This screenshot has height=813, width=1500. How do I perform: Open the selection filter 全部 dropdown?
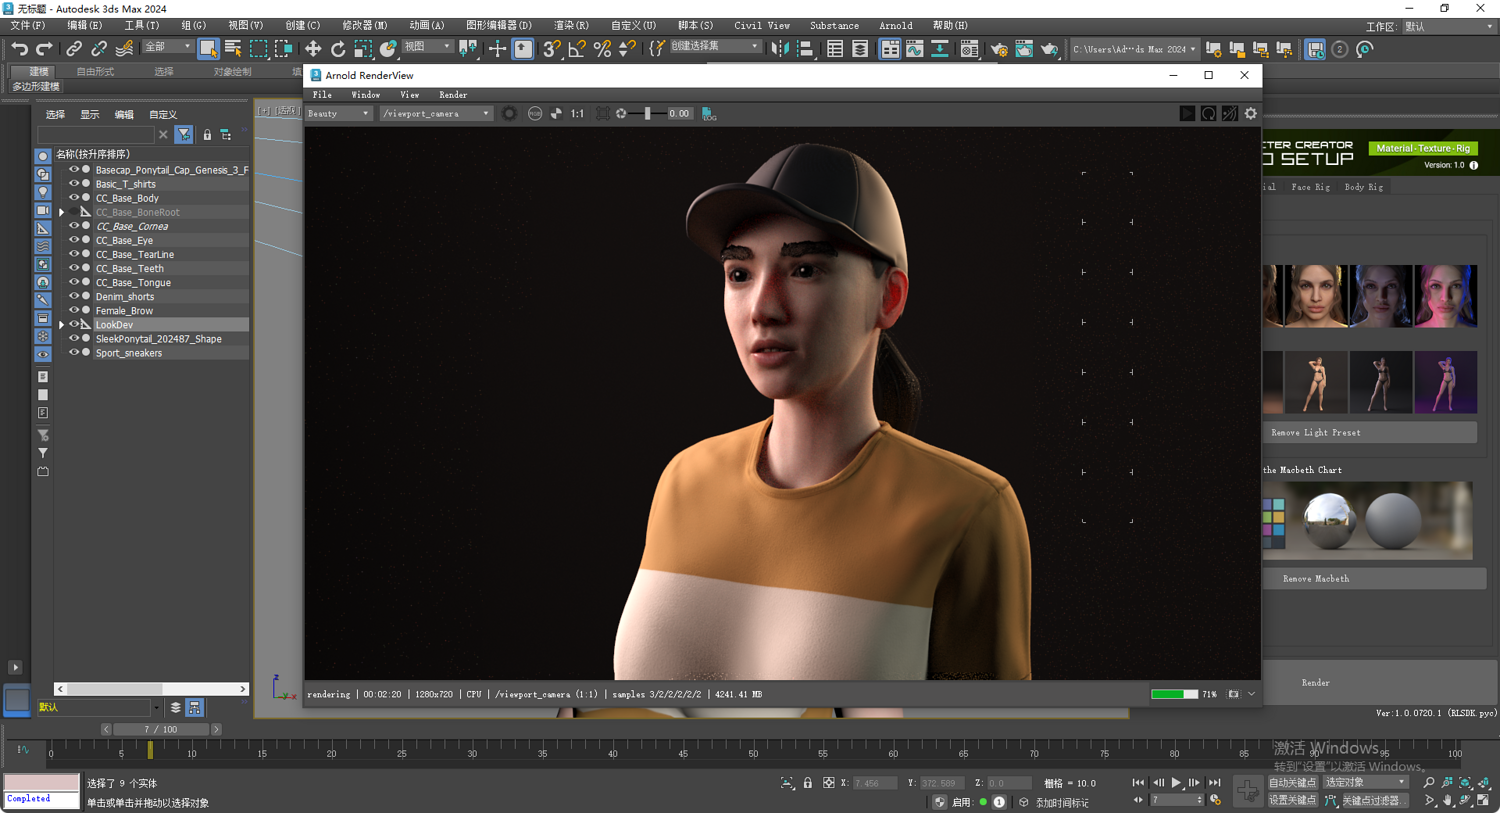point(167,47)
